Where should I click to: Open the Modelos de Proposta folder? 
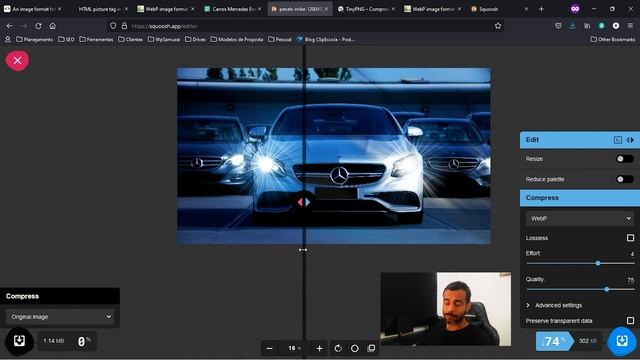(x=237, y=40)
